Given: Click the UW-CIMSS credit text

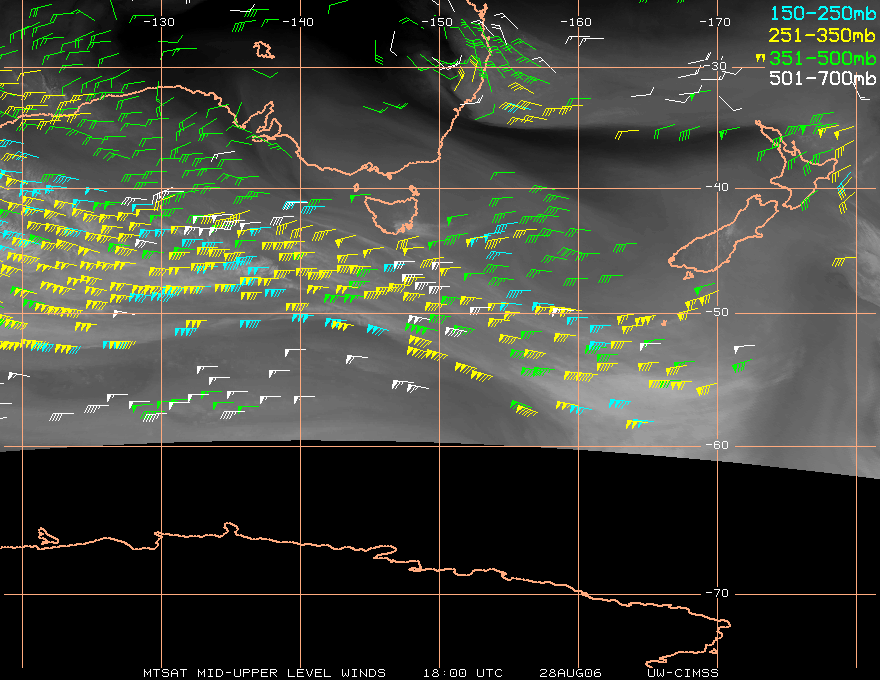Looking at the screenshot, I should coord(684,673).
